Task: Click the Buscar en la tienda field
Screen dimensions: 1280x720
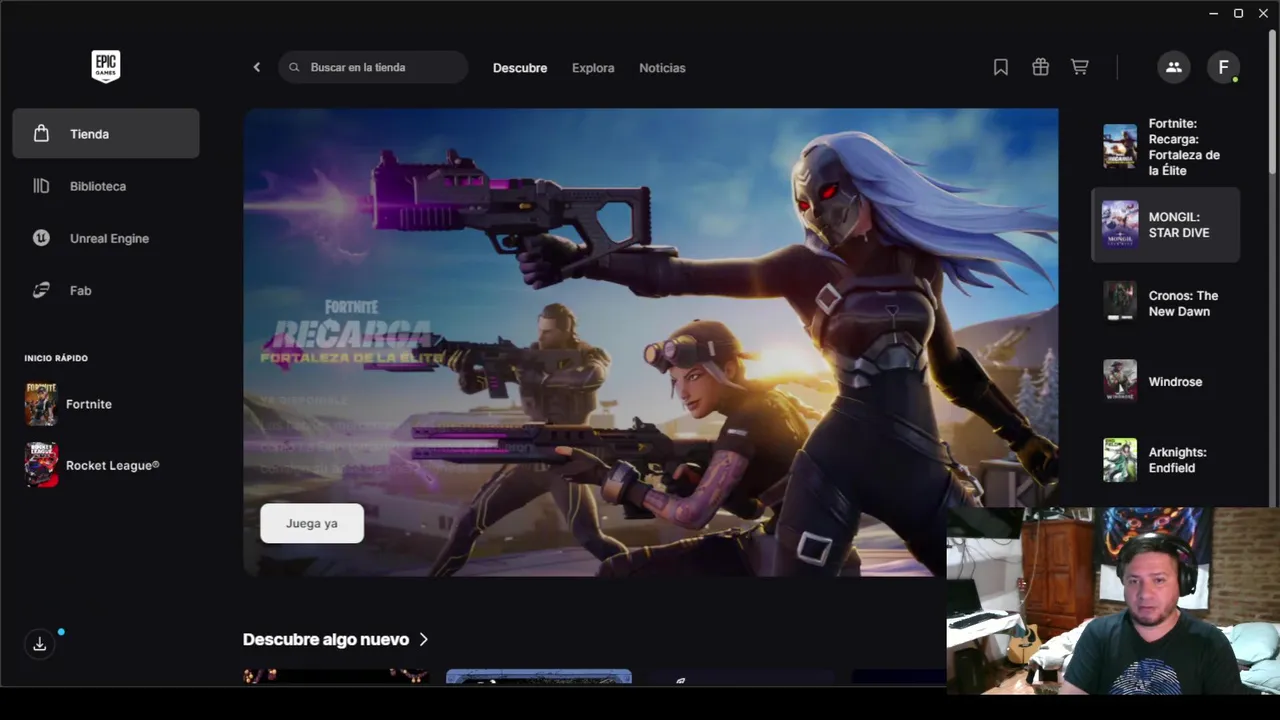Action: pyautogui.click(x=373, y=67)
